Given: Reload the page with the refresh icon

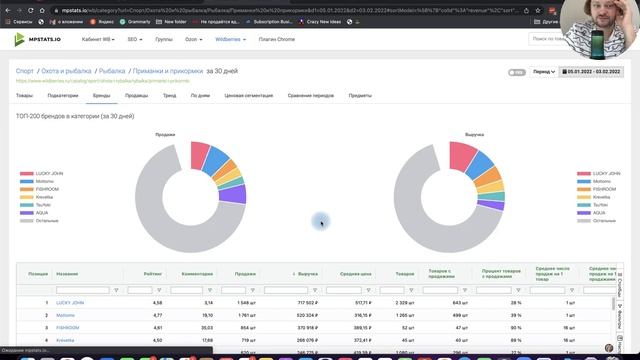Looking at the screenshot, I should (x=31, y=10).
